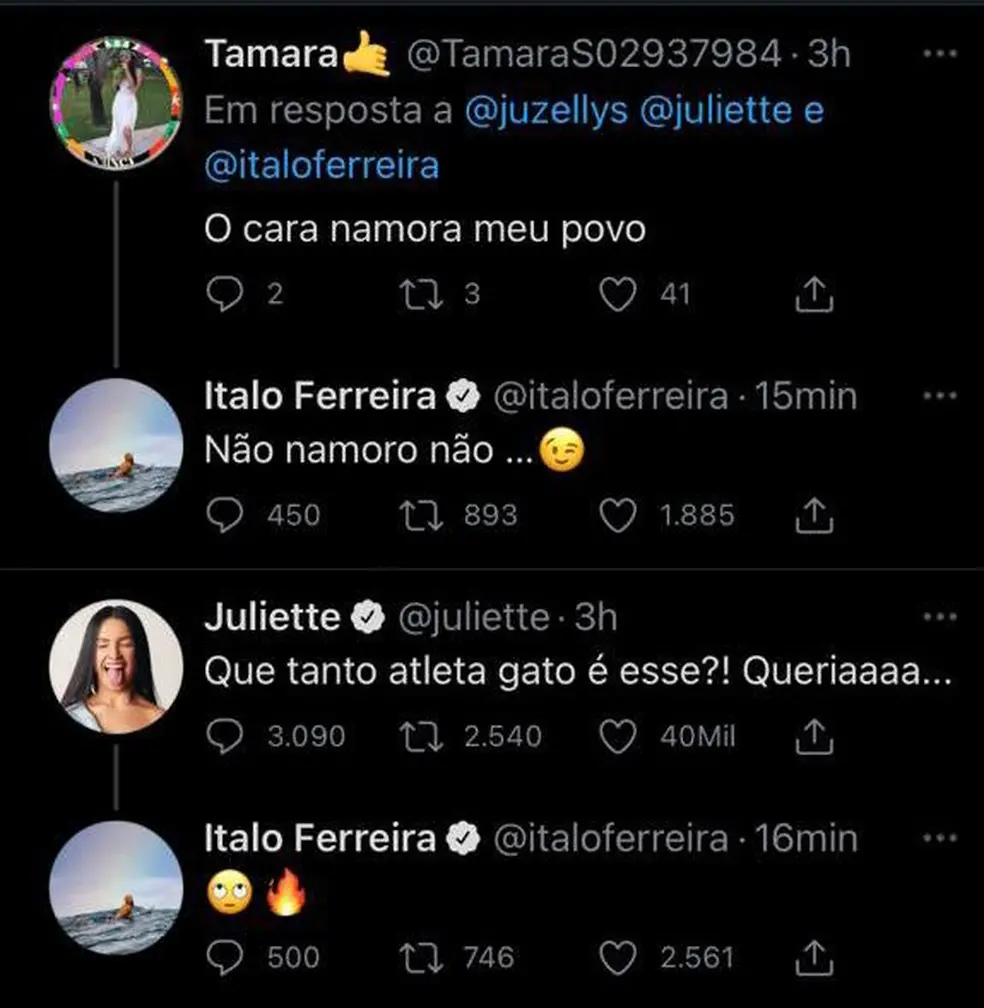
Task: Open Juliette's profile picture
Action: [115, 666]
